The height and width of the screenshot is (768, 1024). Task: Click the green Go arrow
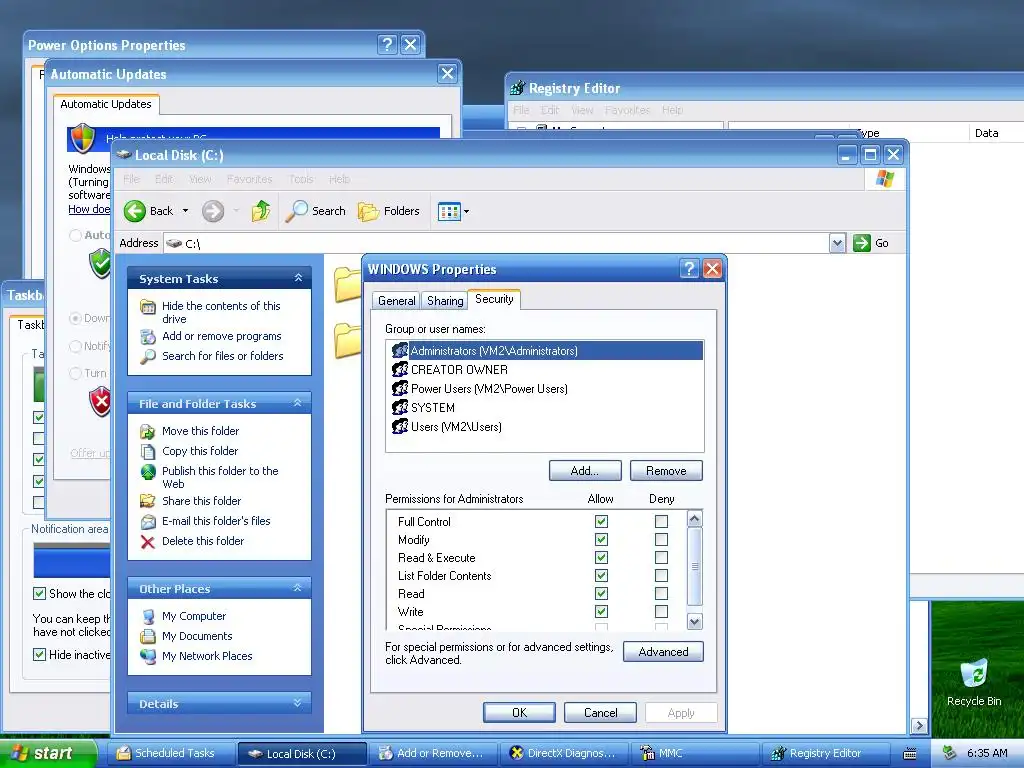pos(862,243)
